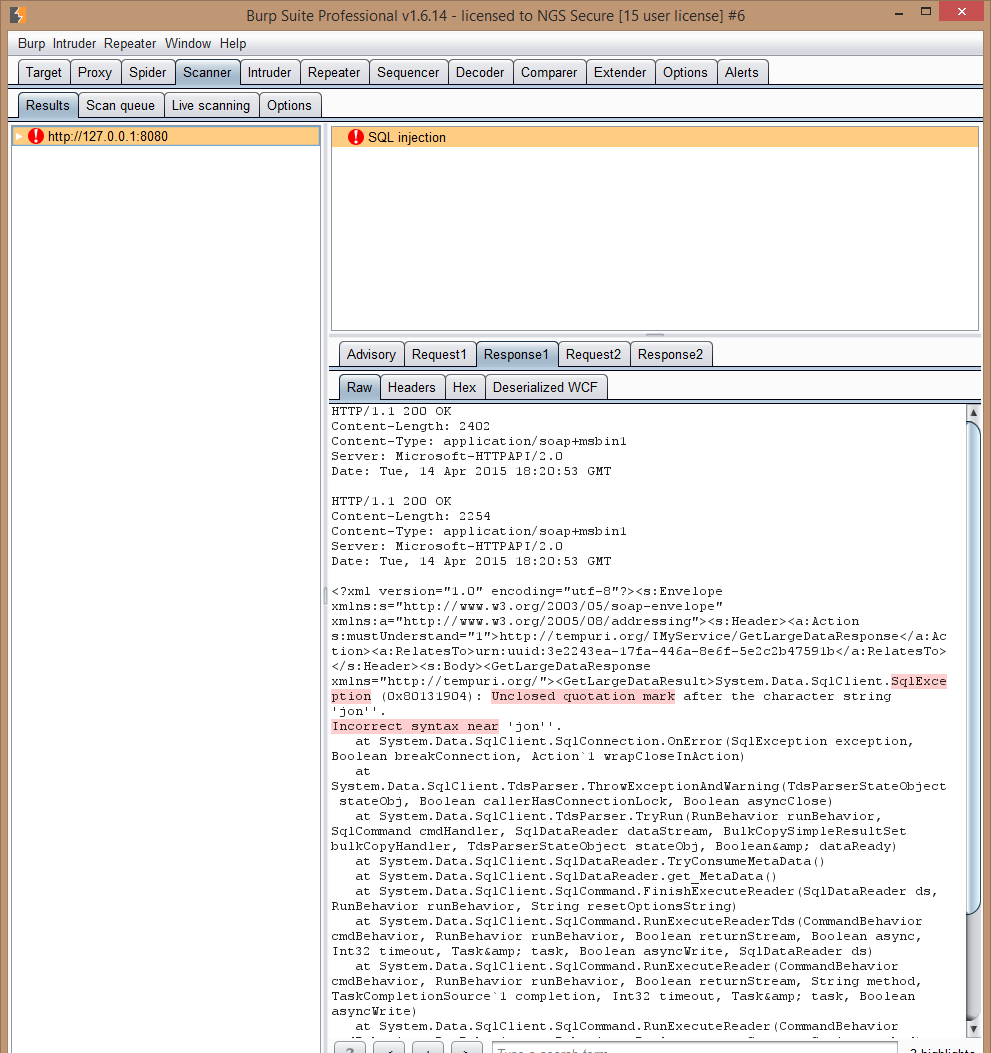Click the Burp Suite logo icon in title bar
This screenshot has height=1053, width=991.
pos(18,14)
